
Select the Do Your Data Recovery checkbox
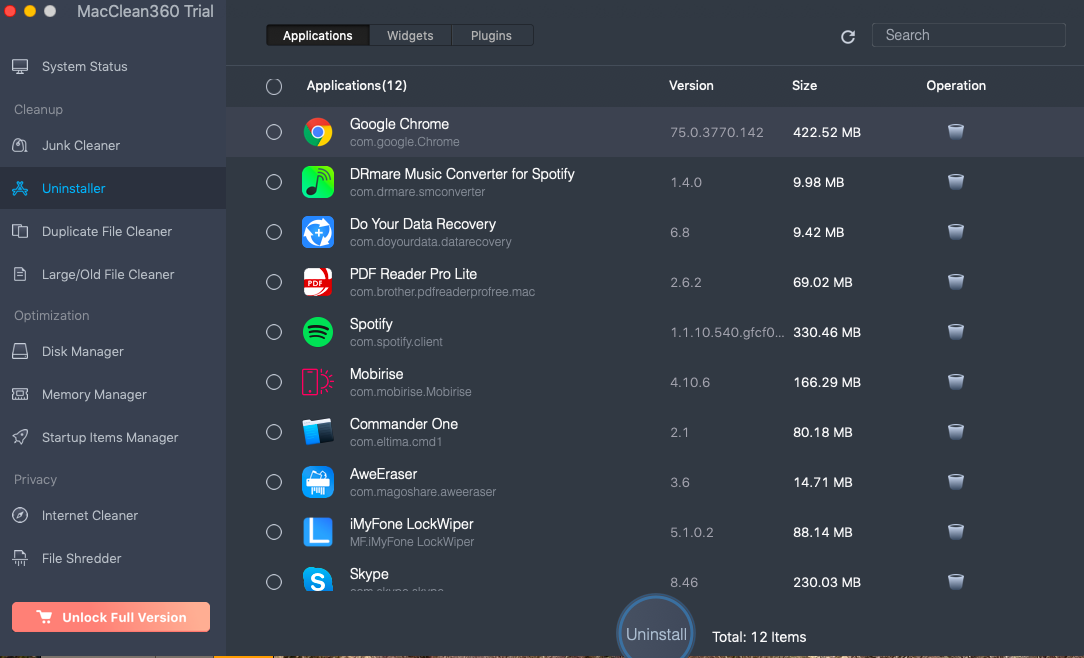tap(274, 232)
